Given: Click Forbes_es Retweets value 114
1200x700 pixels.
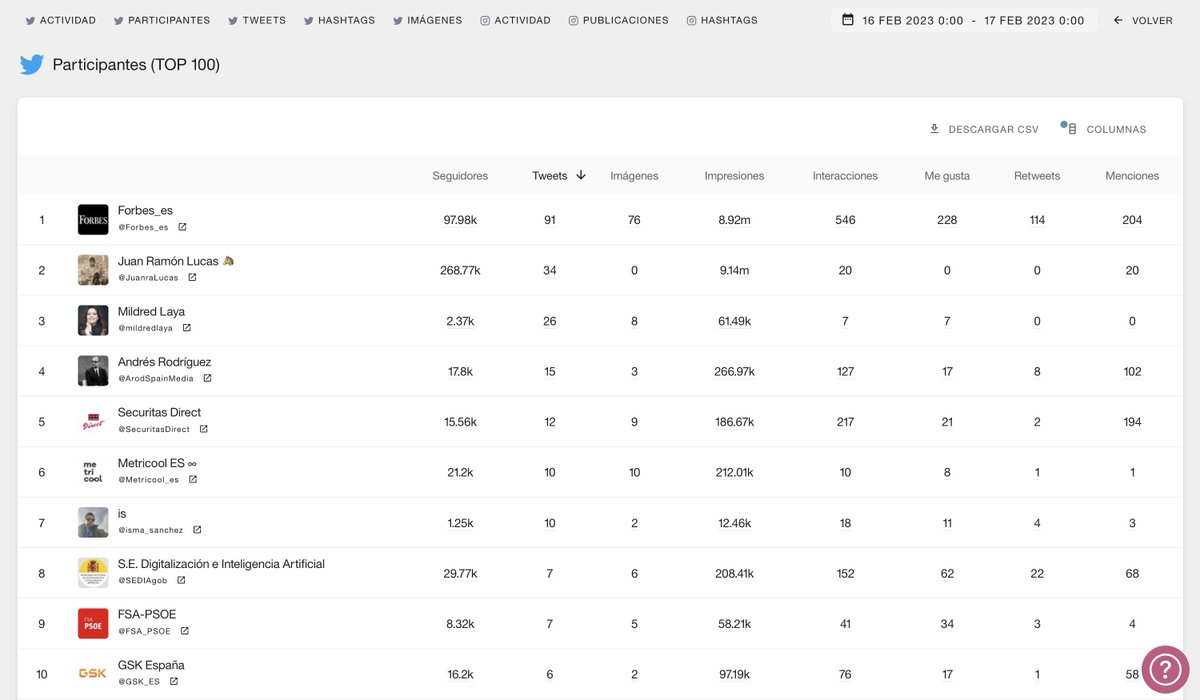Looking at the screenshot, I should [1037, 220].
